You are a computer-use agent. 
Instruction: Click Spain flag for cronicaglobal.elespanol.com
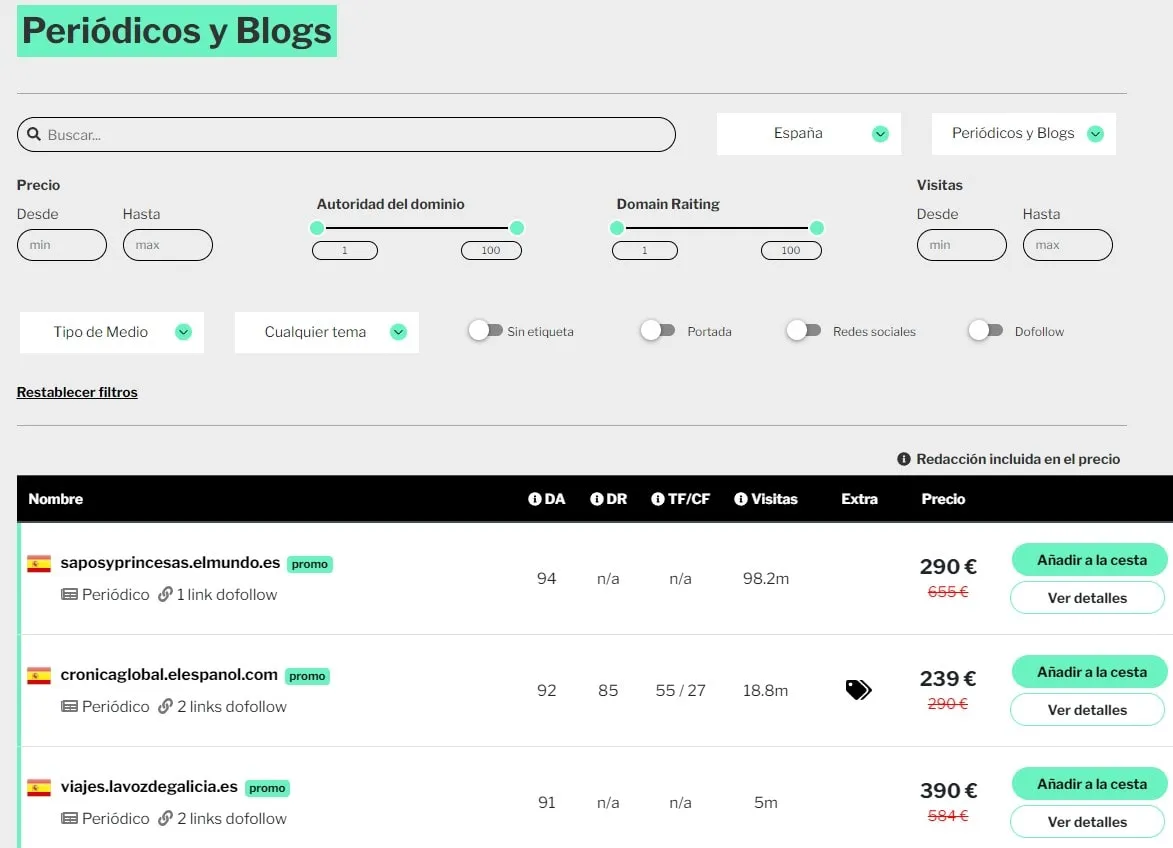[x=39, y=675]
